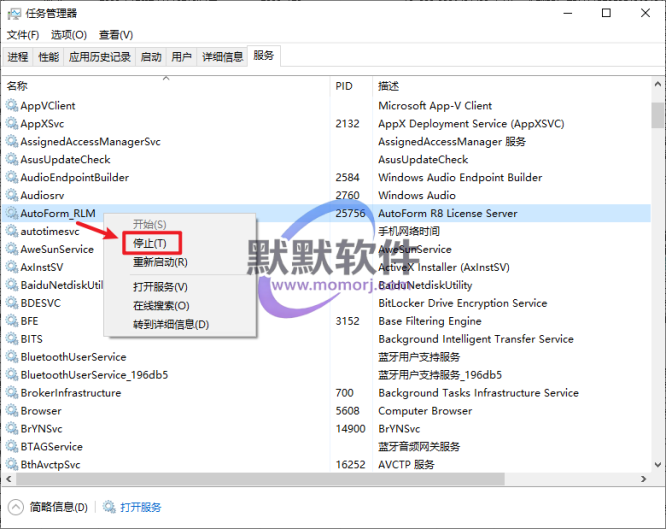Switch to the 性能 tab

pyautogui.click(x=49, y=57)
